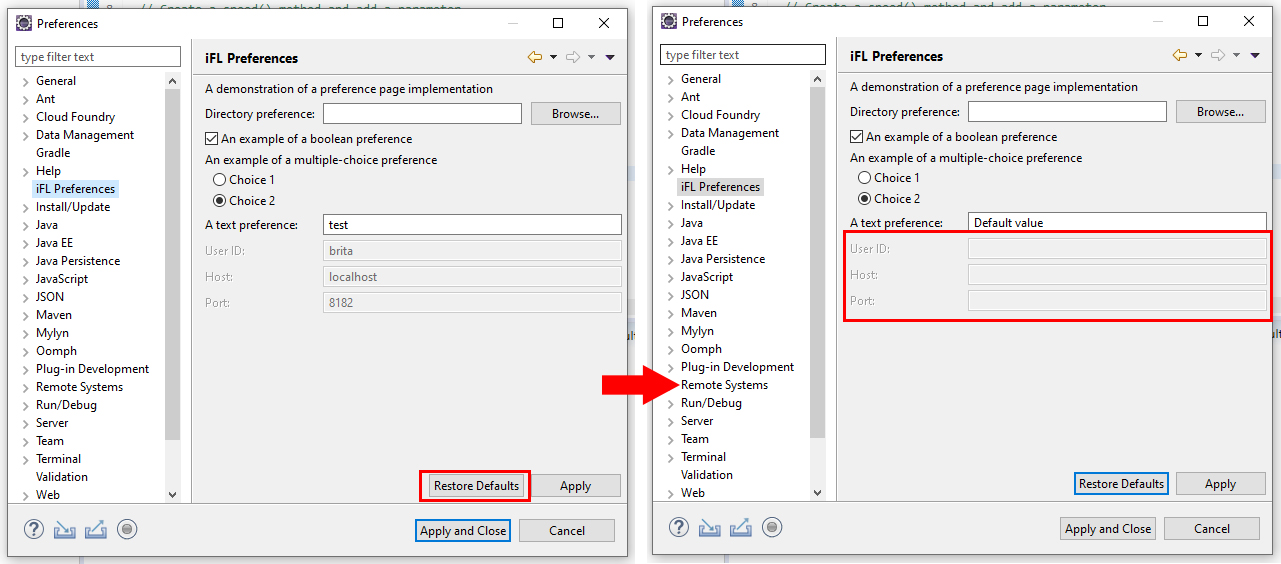The image size is (1281, 564).
Task: Open help in the right Preferences window
Action: pyautogui.click(x=679, y=527)
